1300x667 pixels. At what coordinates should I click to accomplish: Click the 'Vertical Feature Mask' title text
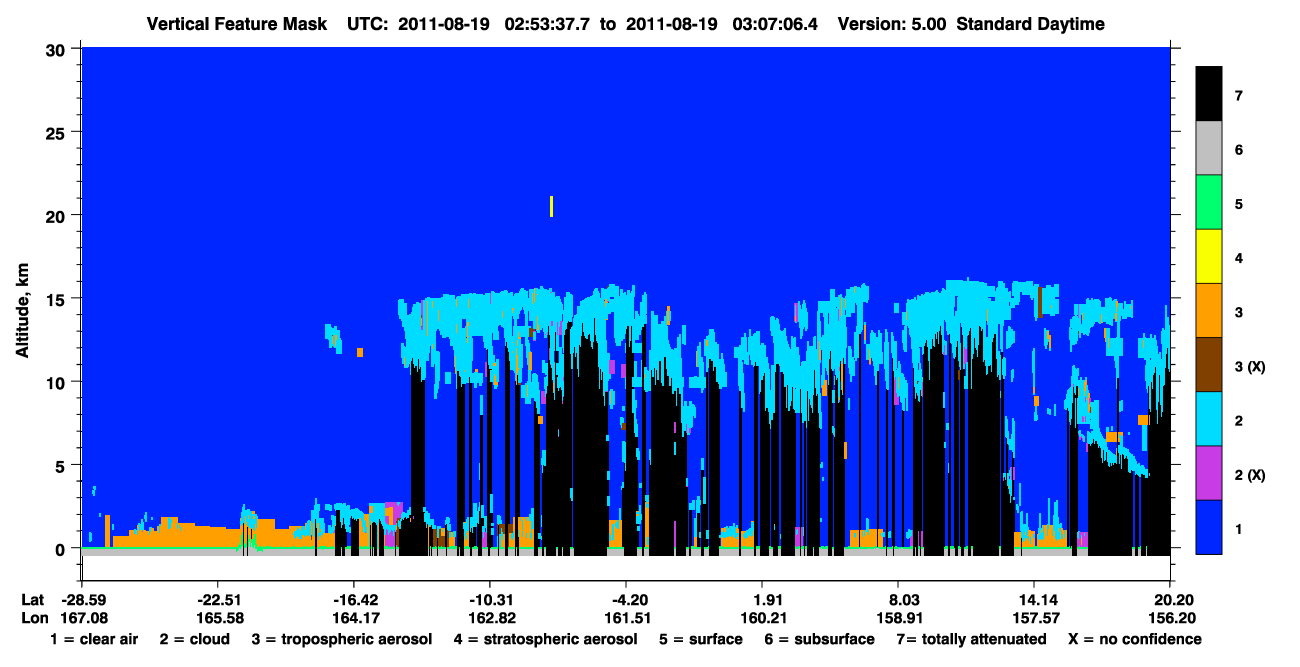point(237,24)
